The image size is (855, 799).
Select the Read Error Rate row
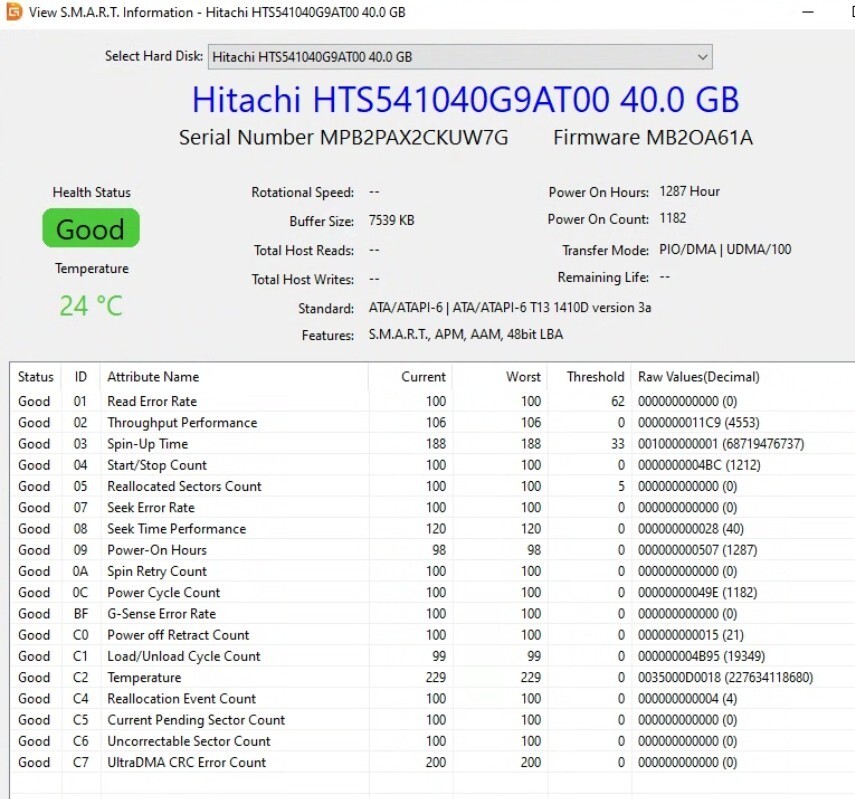(x=432, y=401)
